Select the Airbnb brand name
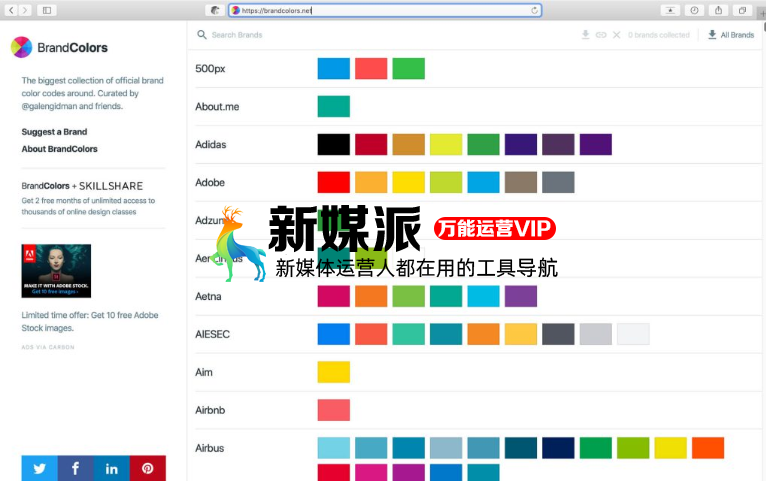The height and width of the screenshot is (486, 766). click(211, 410)
